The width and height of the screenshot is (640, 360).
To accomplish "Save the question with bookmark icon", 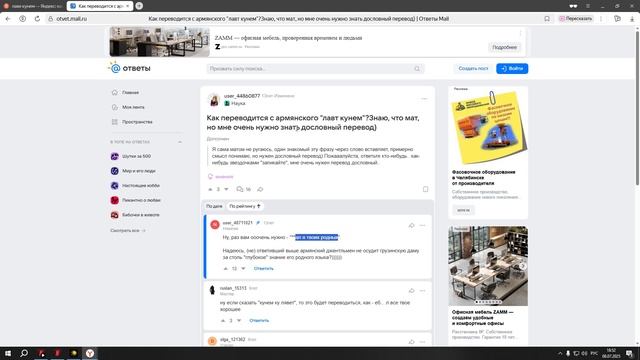I will point(425,189).
